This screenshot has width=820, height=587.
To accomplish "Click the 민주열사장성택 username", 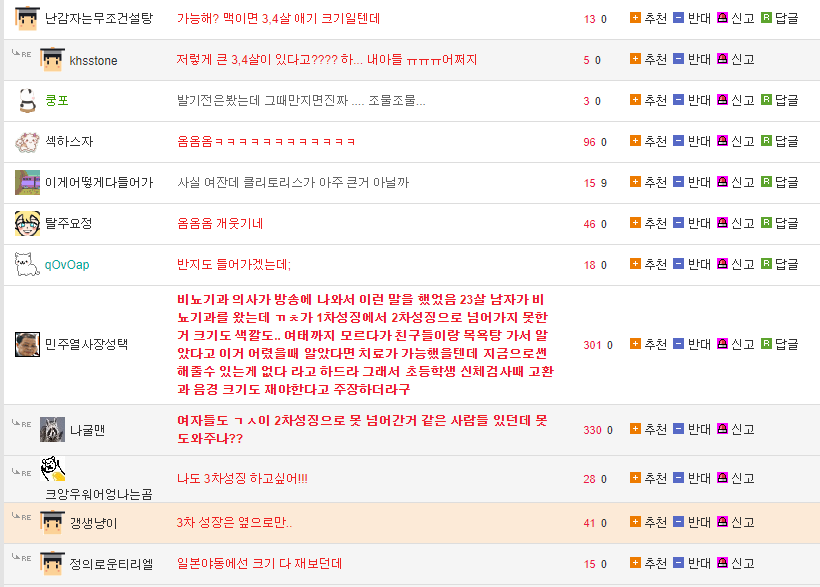I will [x=86, y=345].
